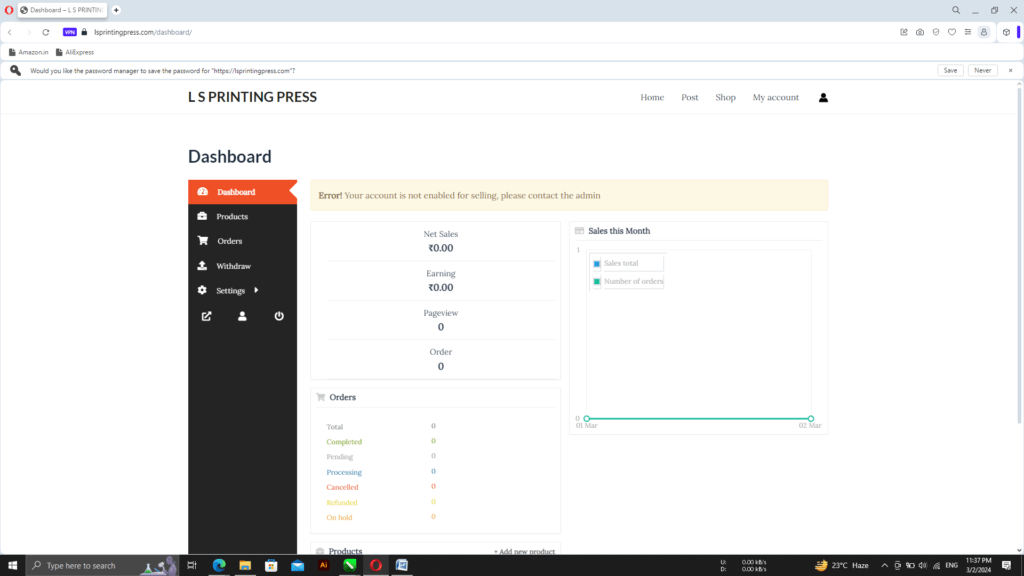Open Task View on the taskbar
The width and height of the screenshot is (1024, 576).
pyautogui.click(x=191, y=566)
